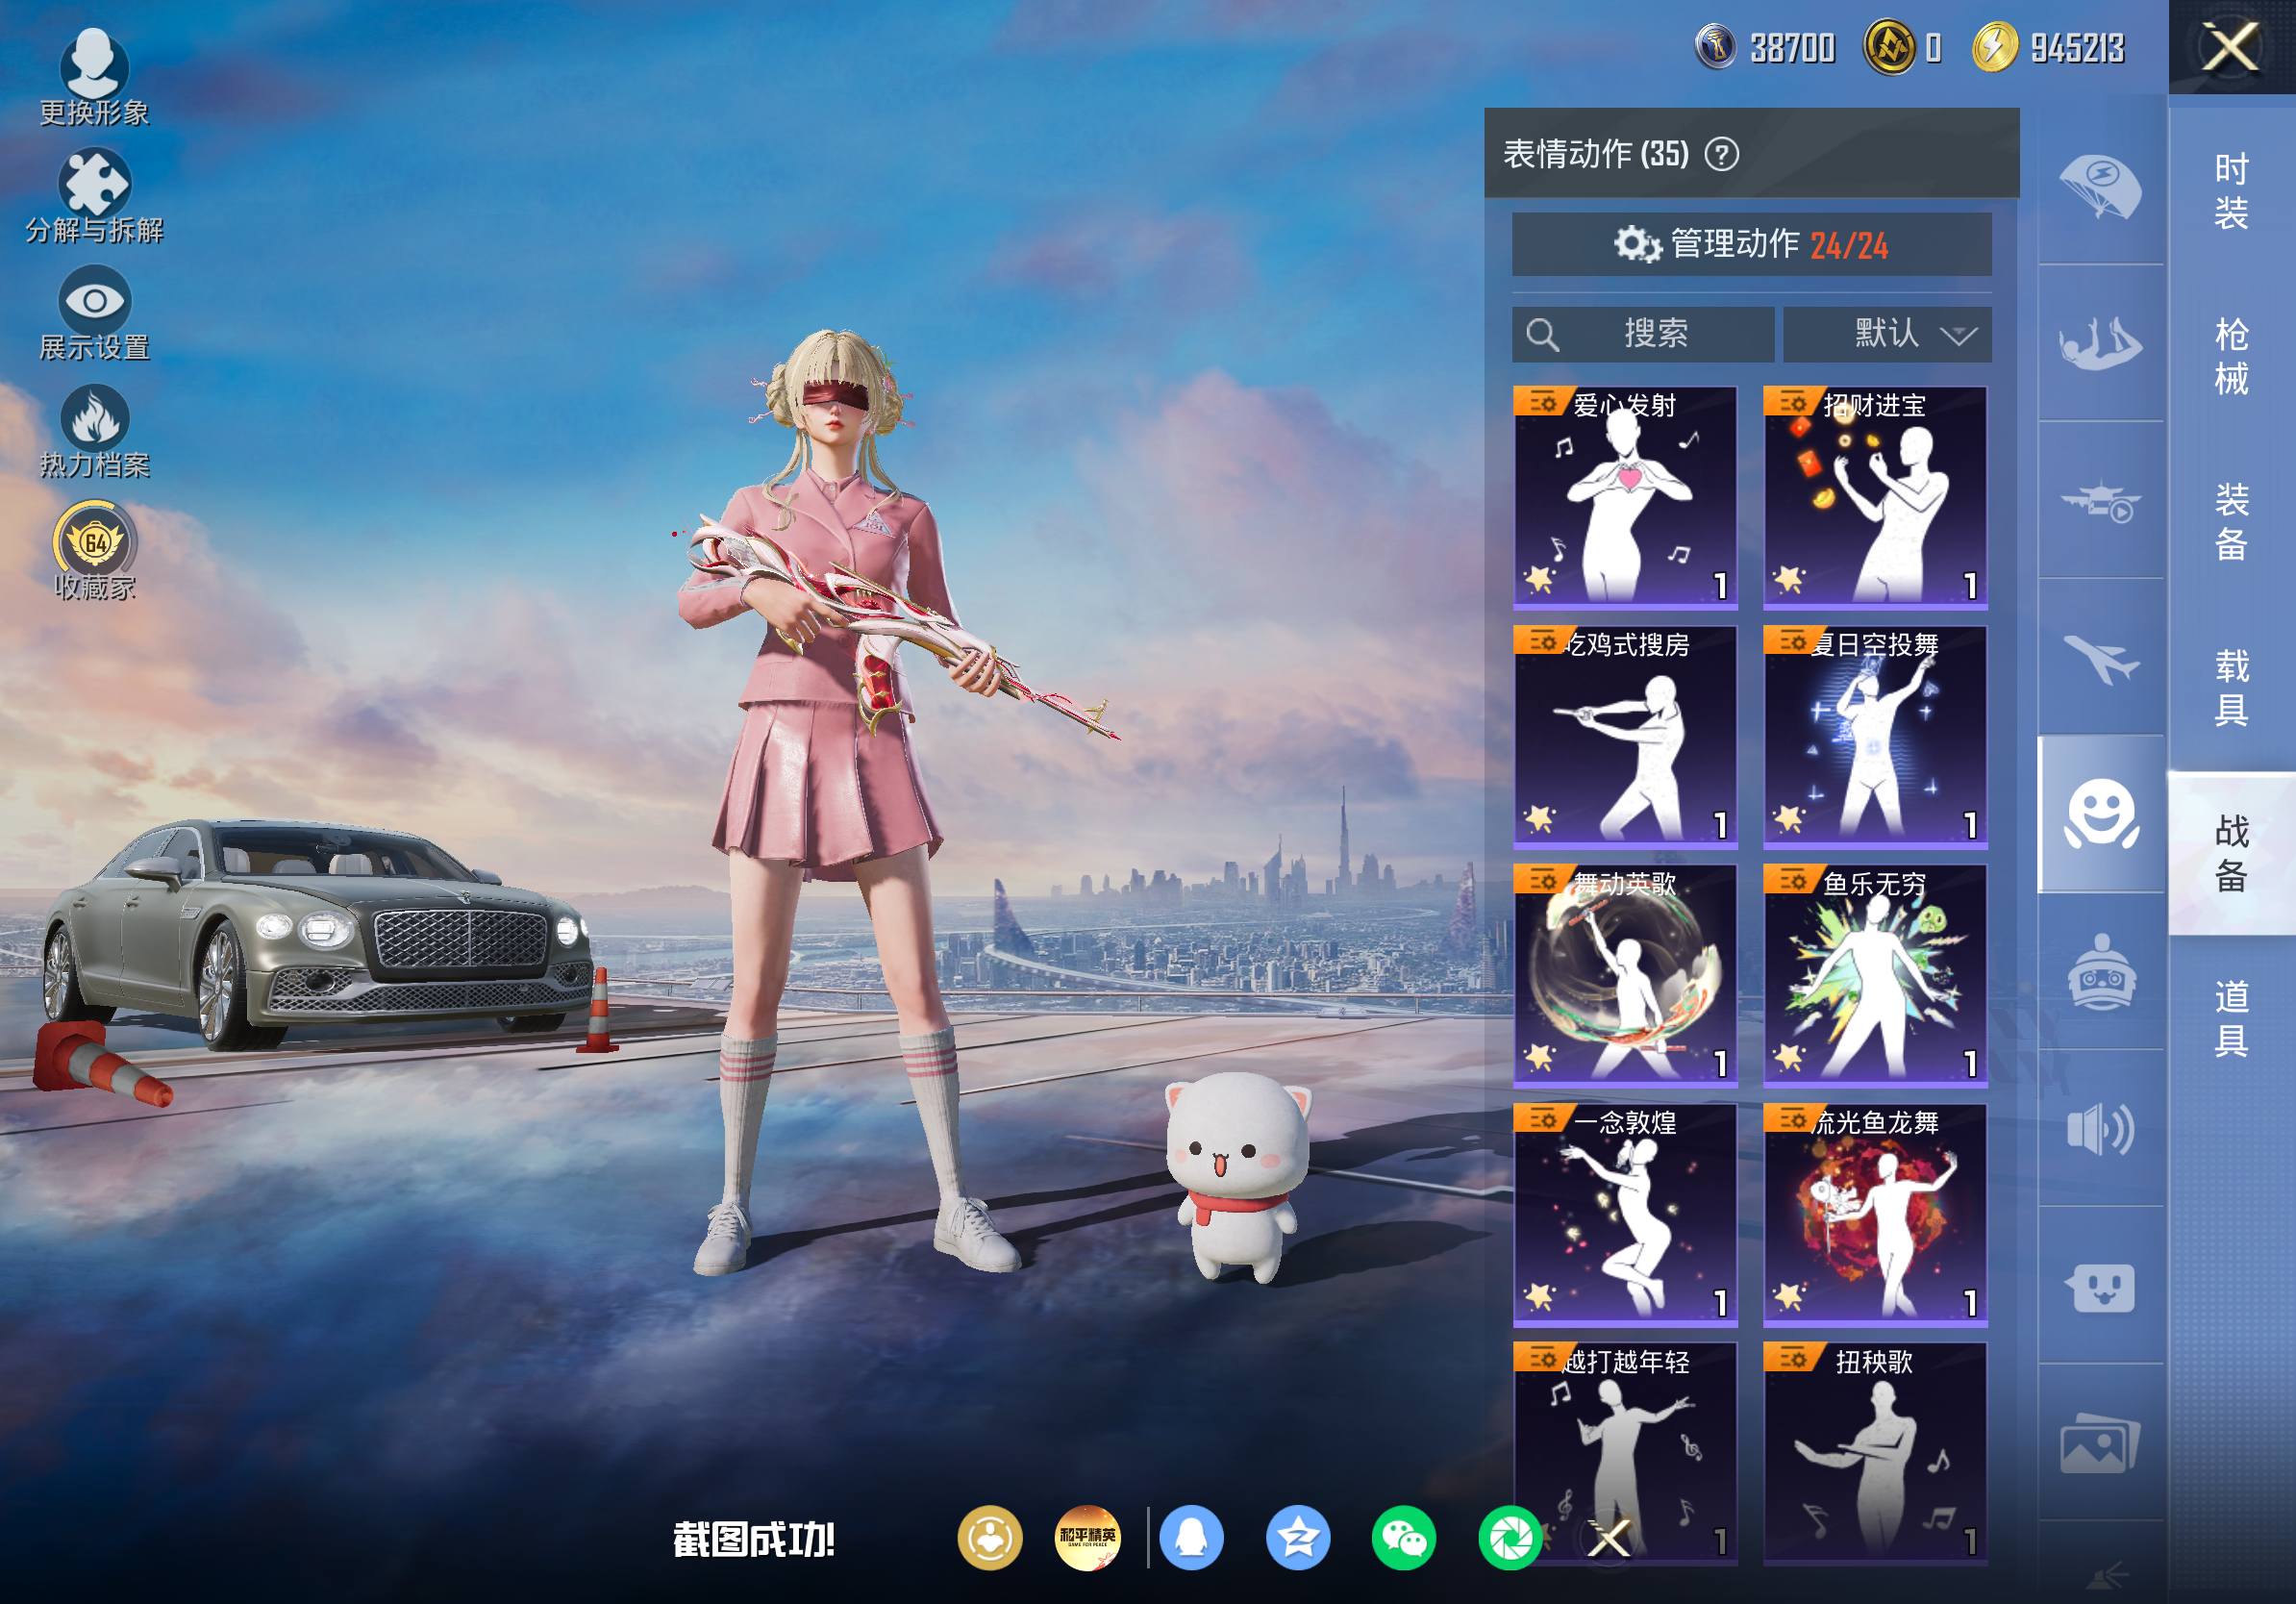
Task: Click the gold M coin balance 0
Action: click(x=1904, y=47)
